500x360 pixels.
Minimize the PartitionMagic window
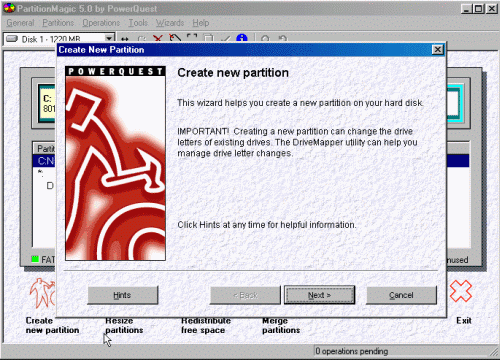click(x=467, y=8)
